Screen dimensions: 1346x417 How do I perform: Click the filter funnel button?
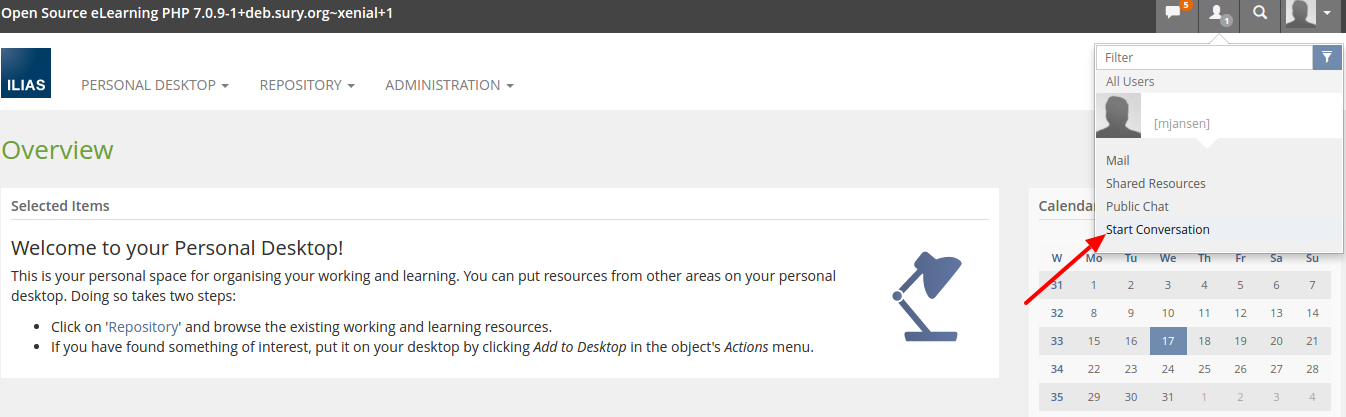coord(1327,57)
